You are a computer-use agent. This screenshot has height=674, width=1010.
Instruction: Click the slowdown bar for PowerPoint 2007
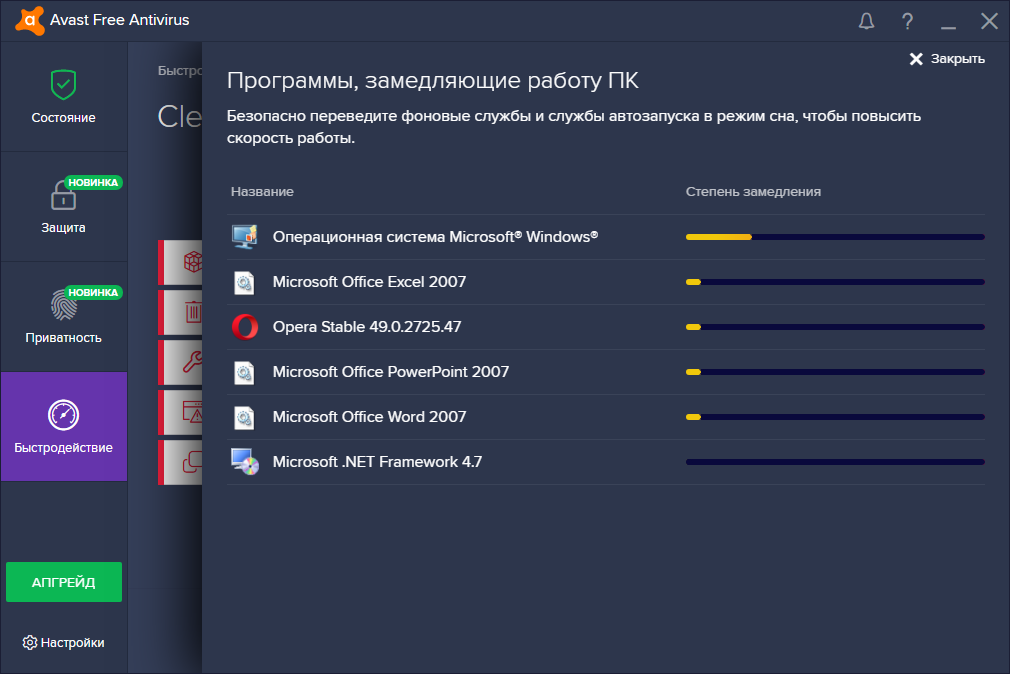coord(835,372)
